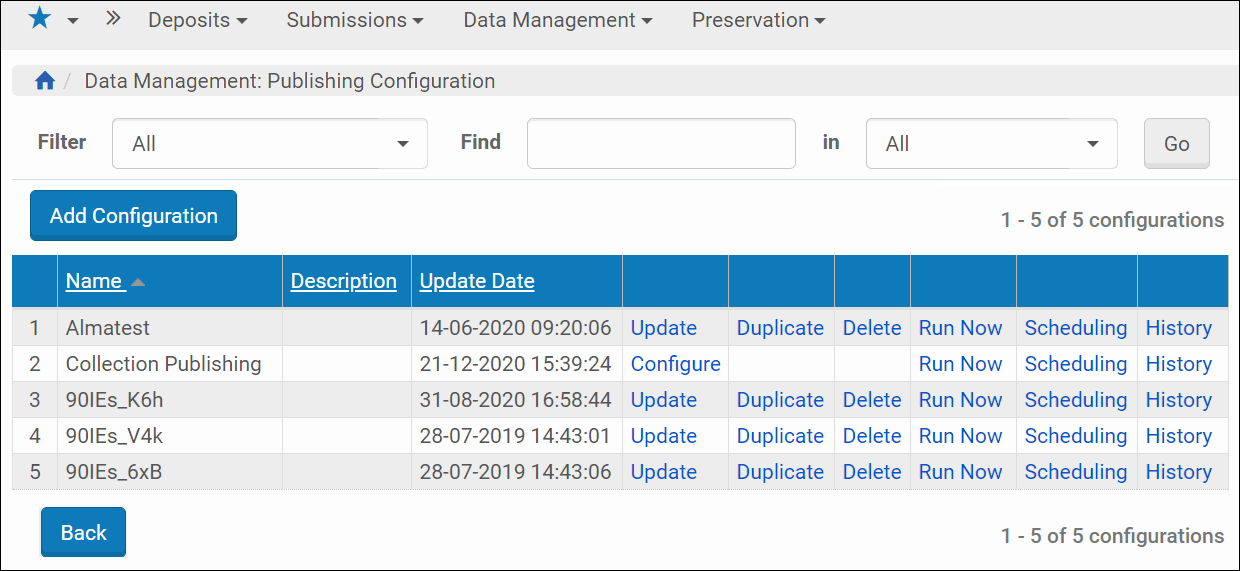
Task: Open the Submissions menu
Action: tap(354, 20)
